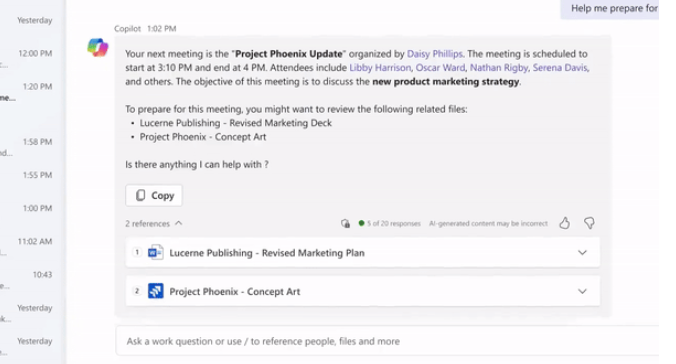Open Project Phoenix - Concept Art reference
The width and height of the screenshot is (676, 364).
(x=363, y=291)
